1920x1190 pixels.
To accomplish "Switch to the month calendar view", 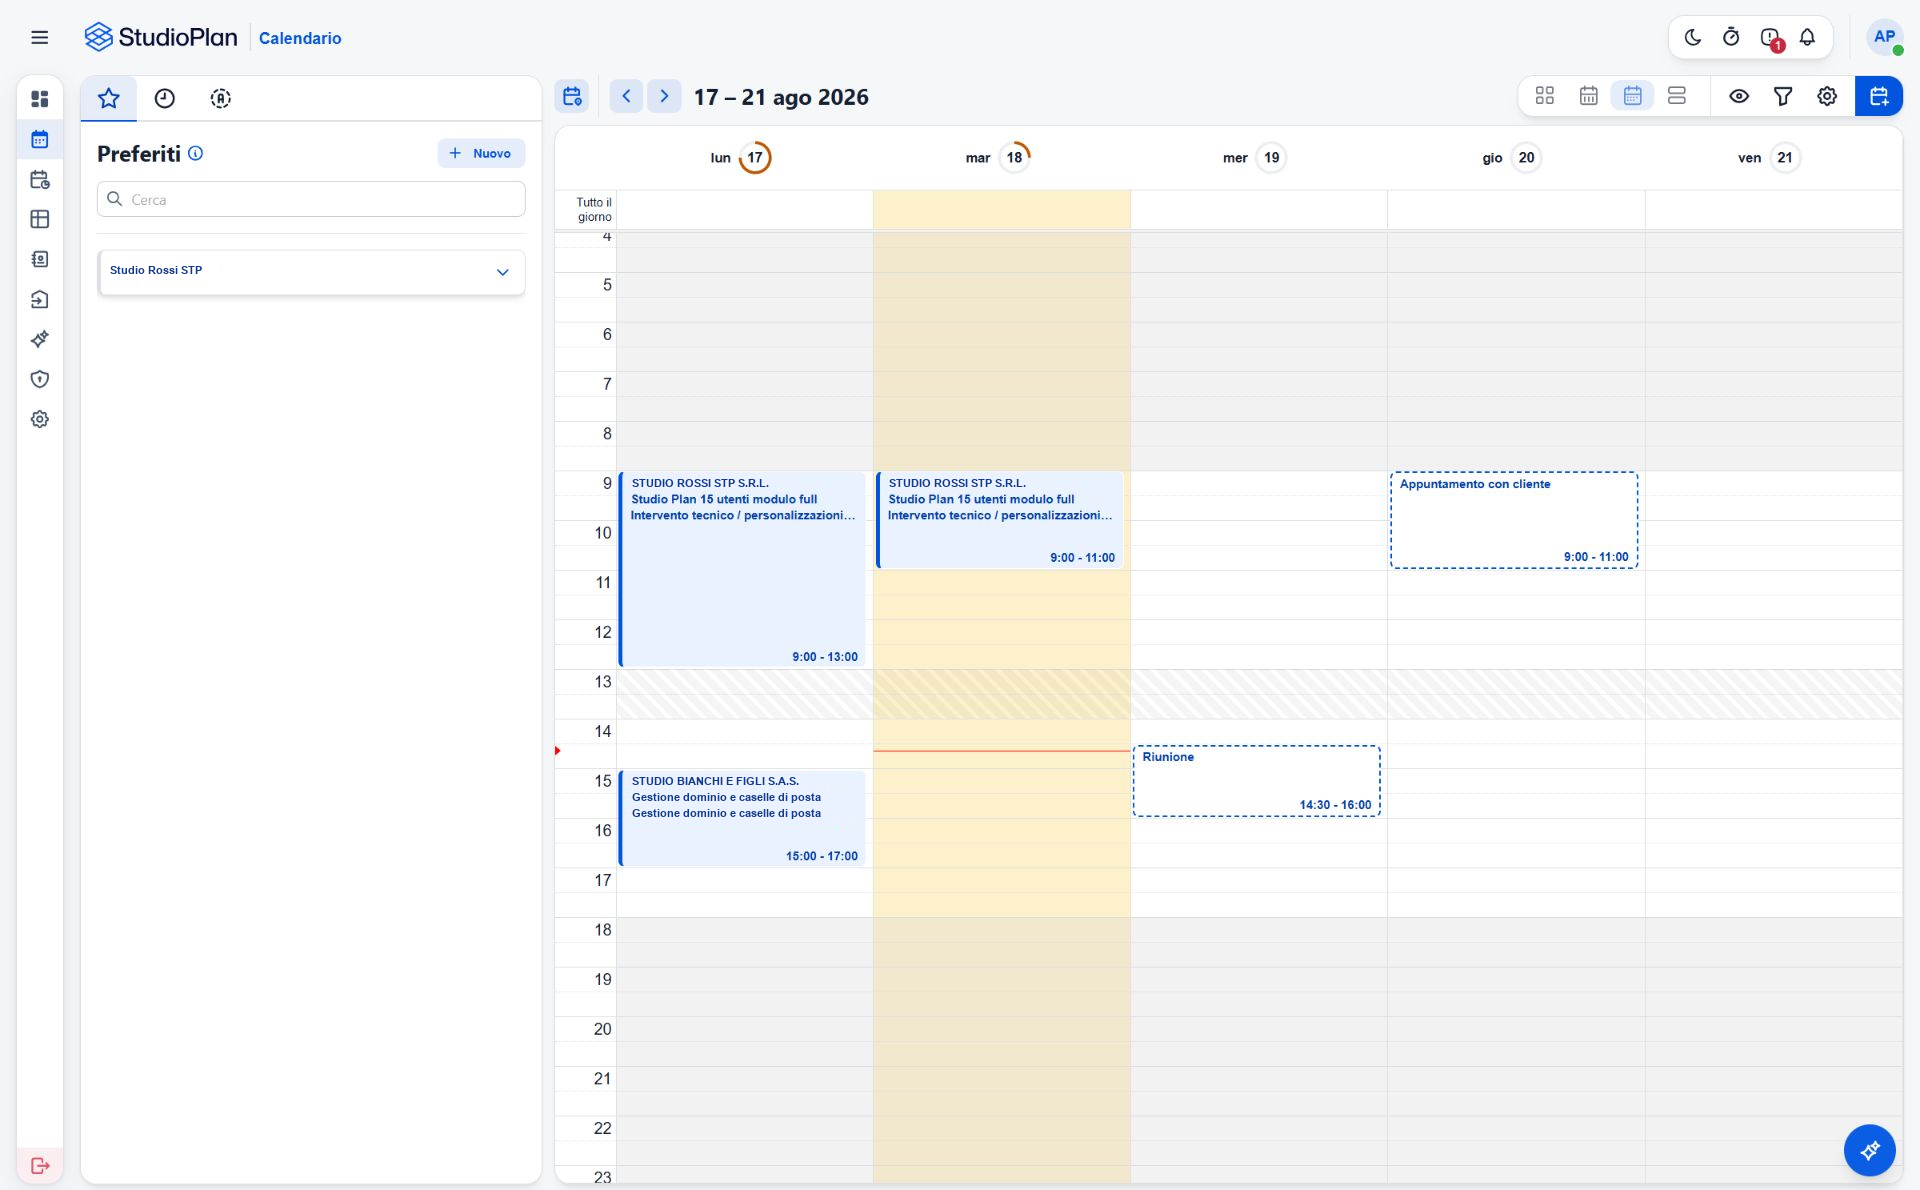I will pyautogui.click(x=1589, y=96).
